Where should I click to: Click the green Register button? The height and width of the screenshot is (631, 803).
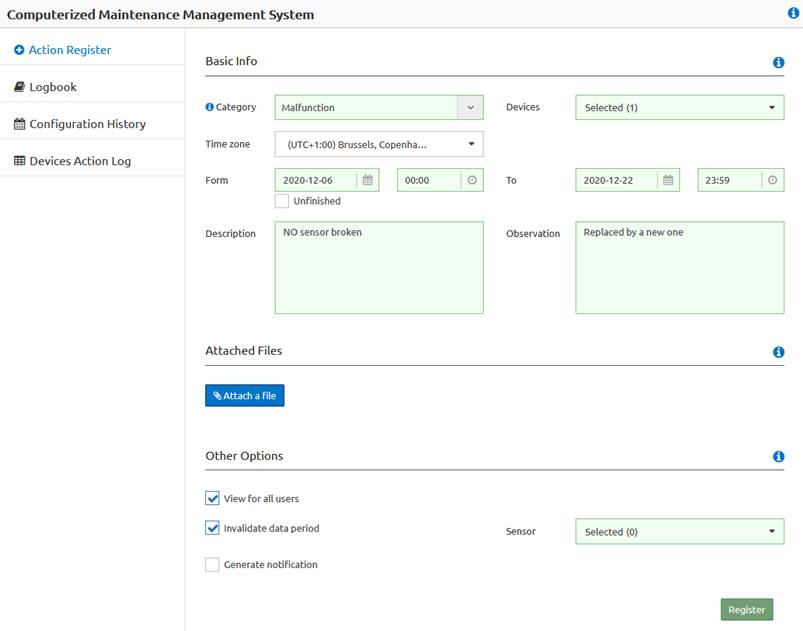[747, 609]
